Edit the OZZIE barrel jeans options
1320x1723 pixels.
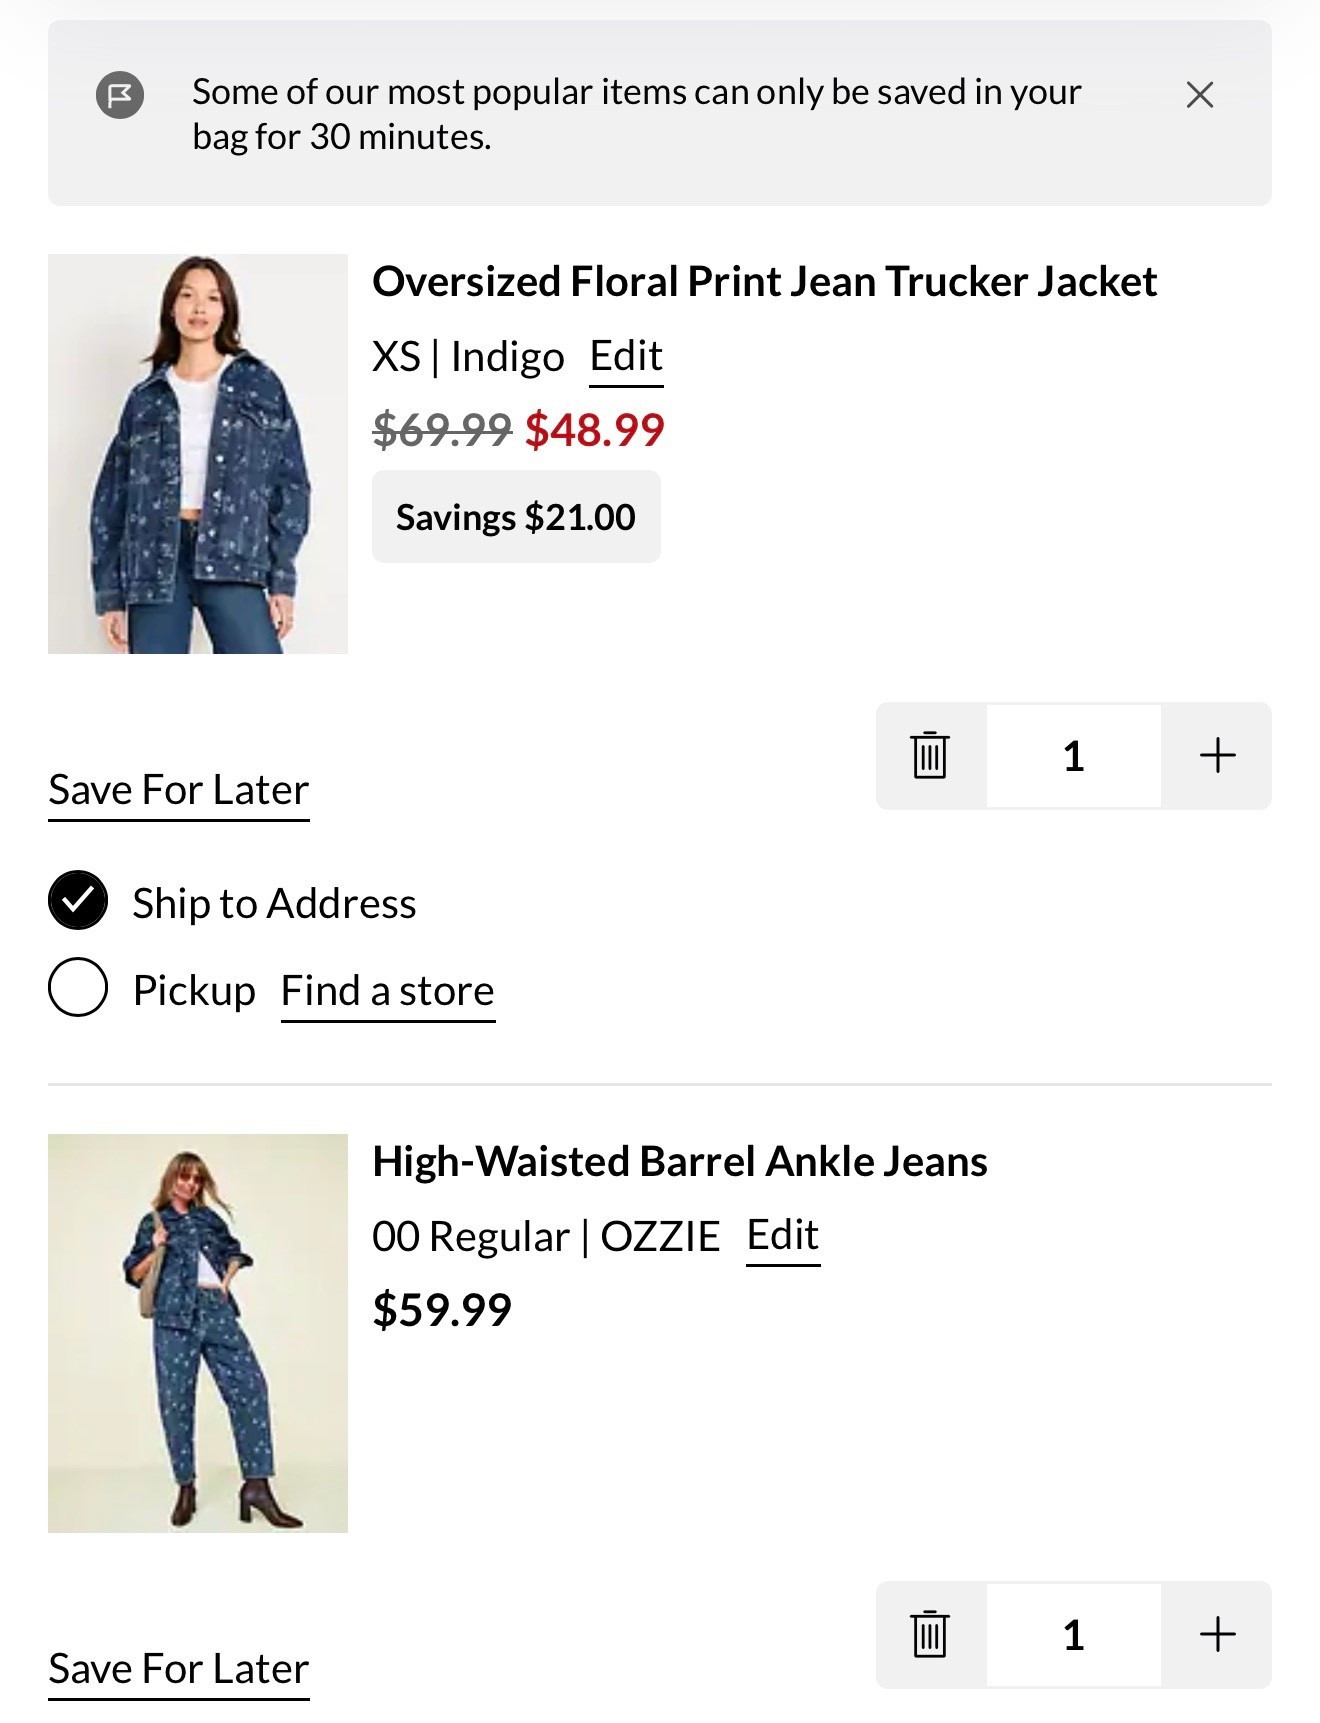(783, 1235)
